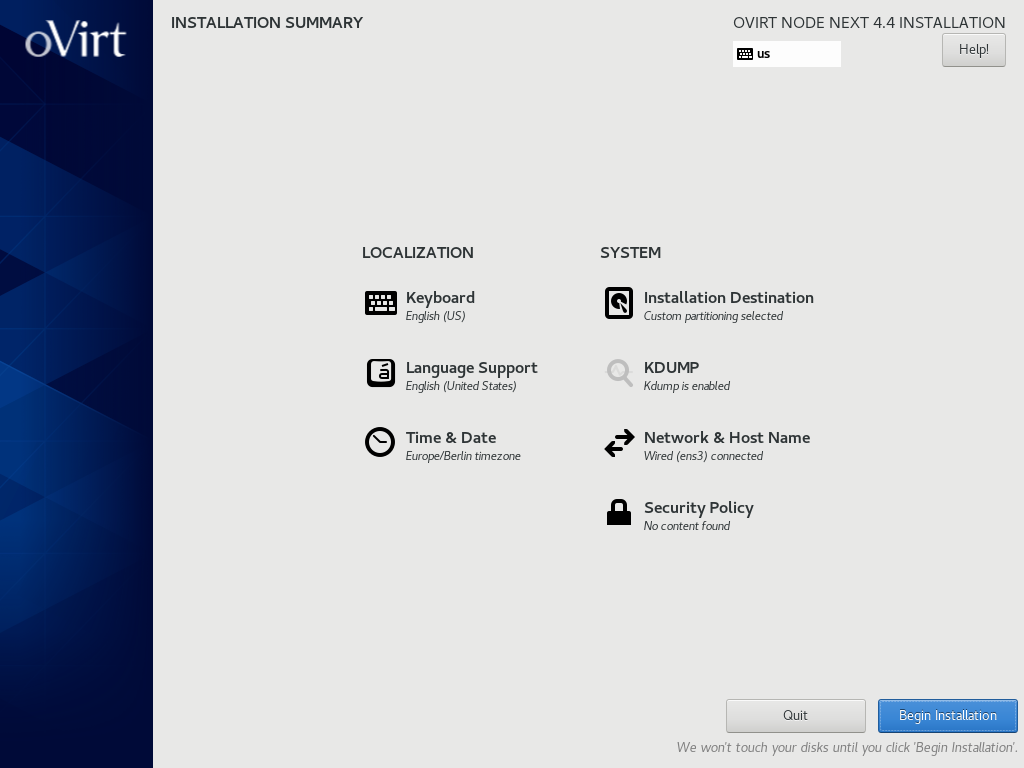Click the Keyboard icon under Localization
Screen dimensions: 1024x768
(x=381, y=303)
